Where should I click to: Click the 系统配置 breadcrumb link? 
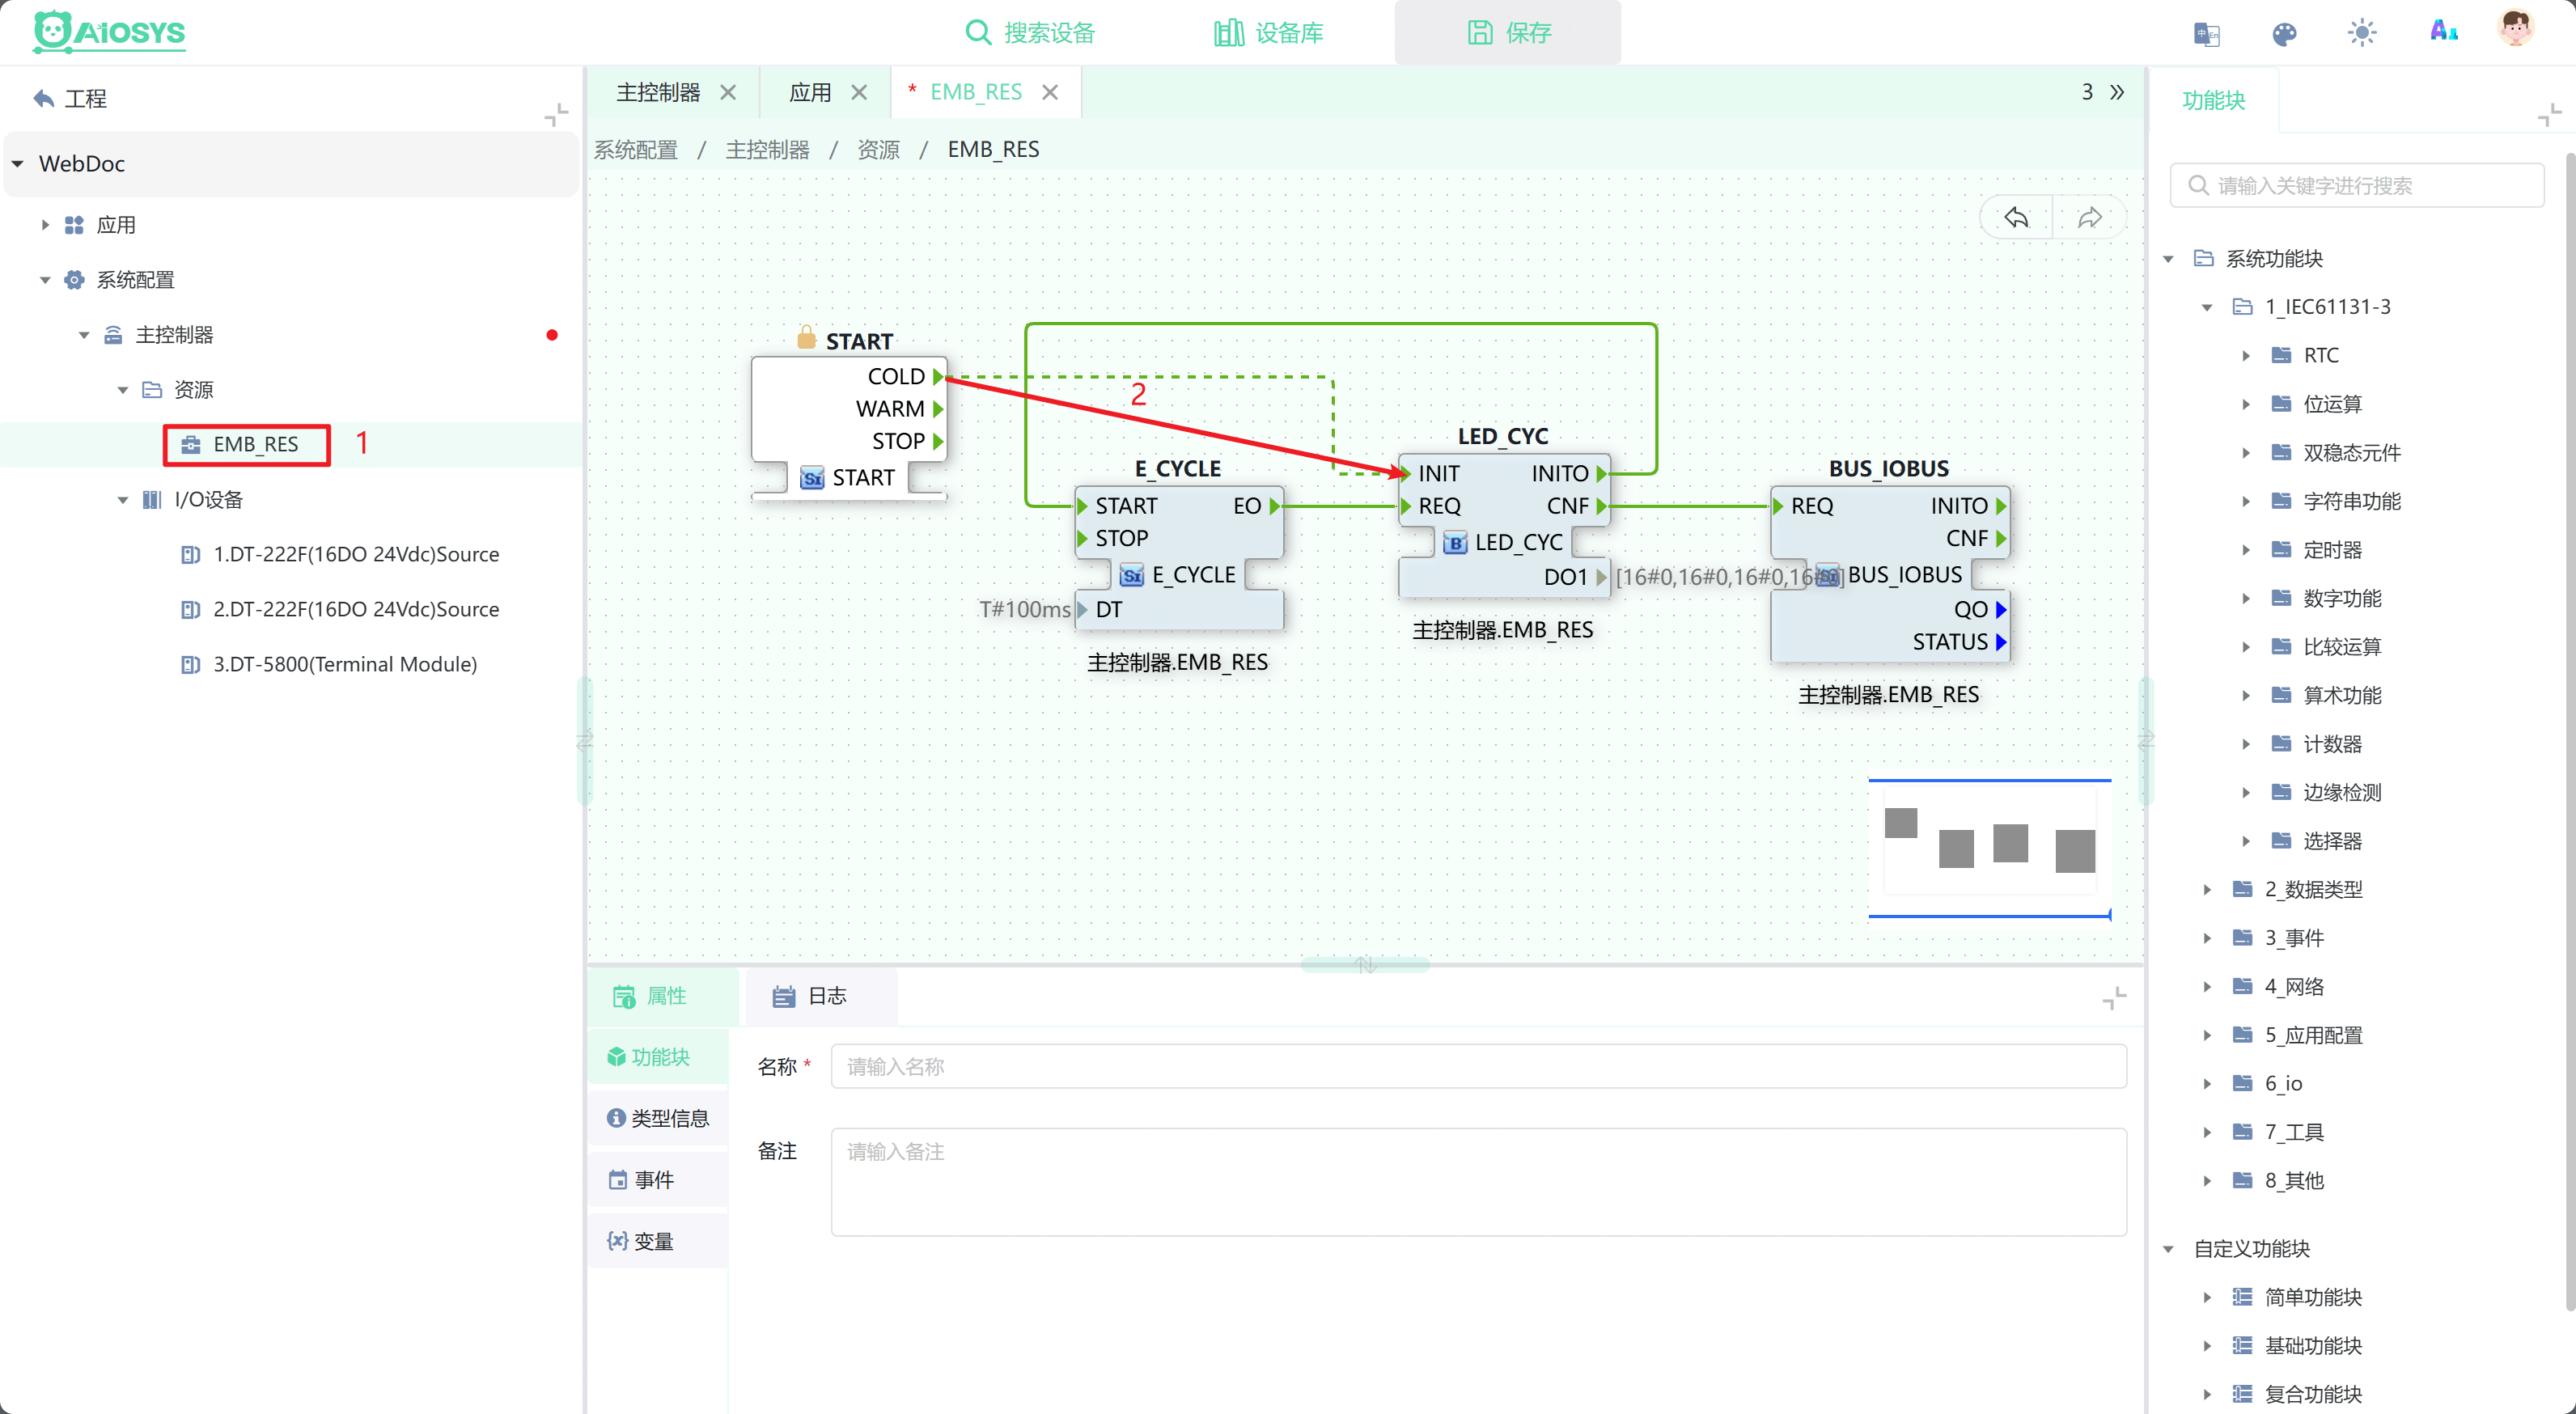click(x=636, y=150)
